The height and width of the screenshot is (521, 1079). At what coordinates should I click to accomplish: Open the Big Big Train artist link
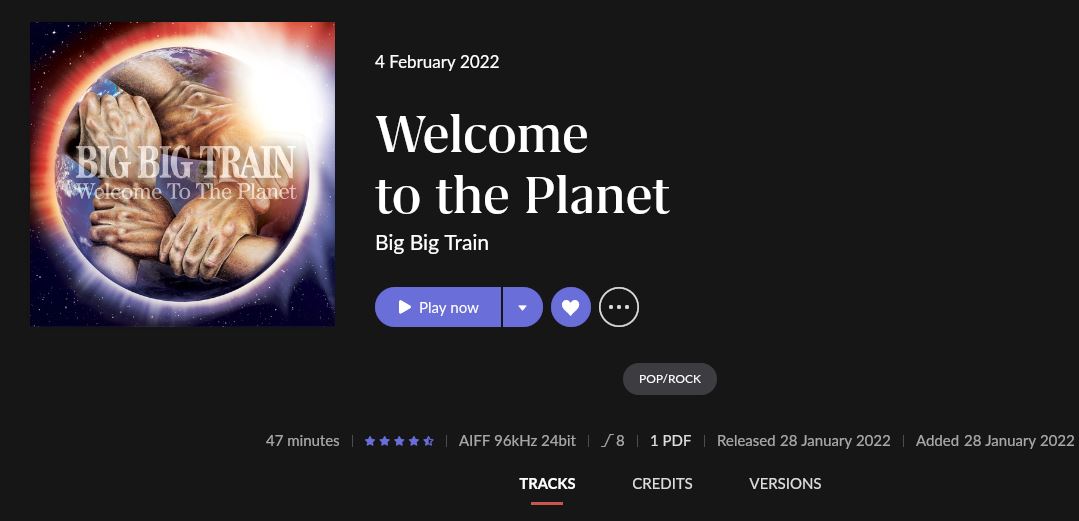tap(431, 243)
